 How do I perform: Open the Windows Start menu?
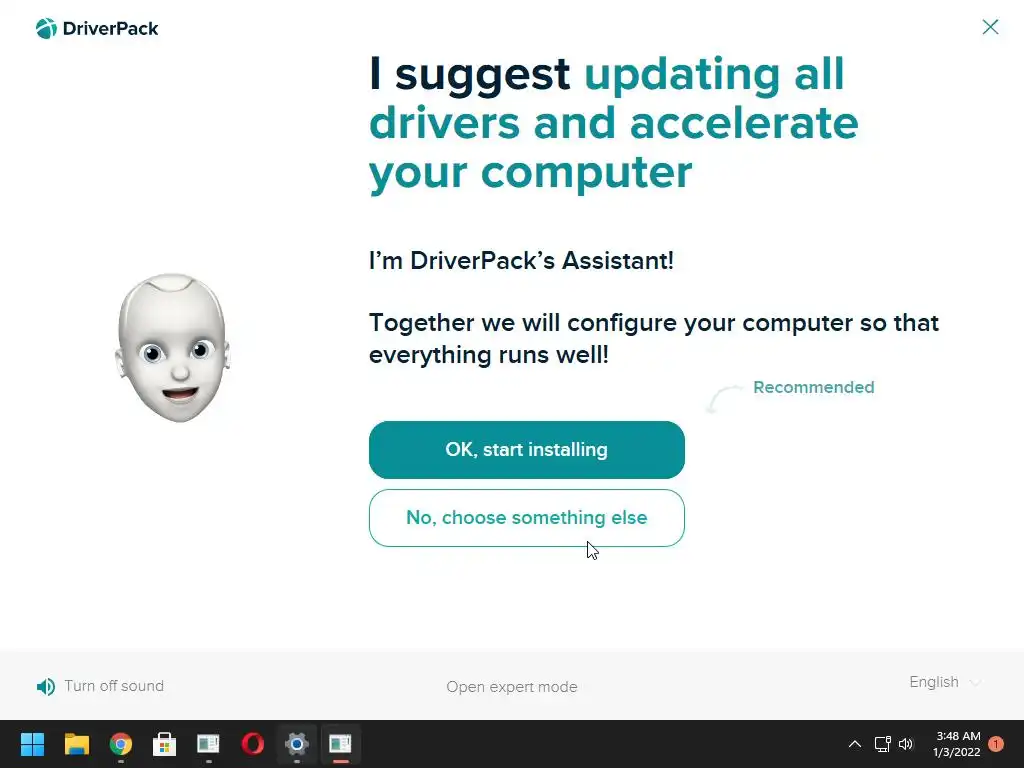tap(32, 744)
